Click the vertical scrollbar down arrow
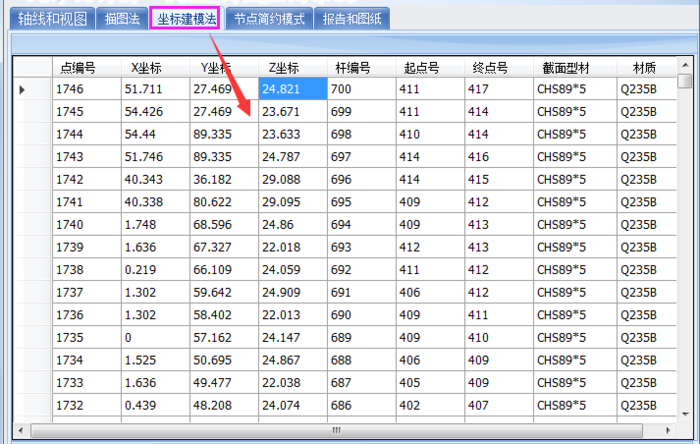The height and width of the screenshot is (444, 700). pos(685,414)
